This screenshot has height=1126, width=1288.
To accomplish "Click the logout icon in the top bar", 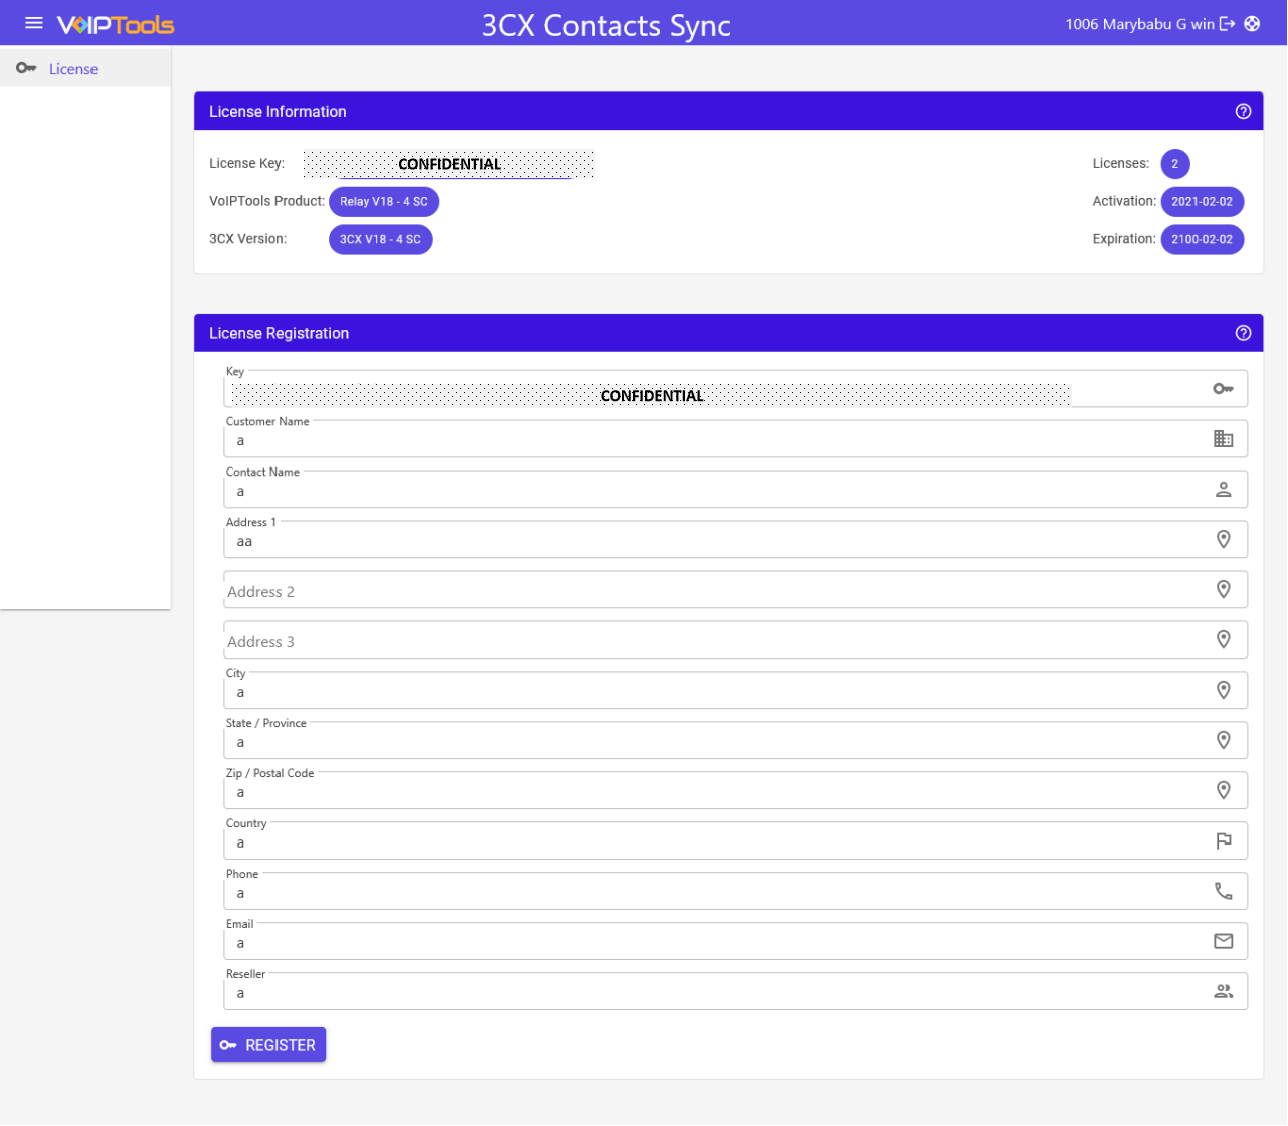I will click(1229, 23).
